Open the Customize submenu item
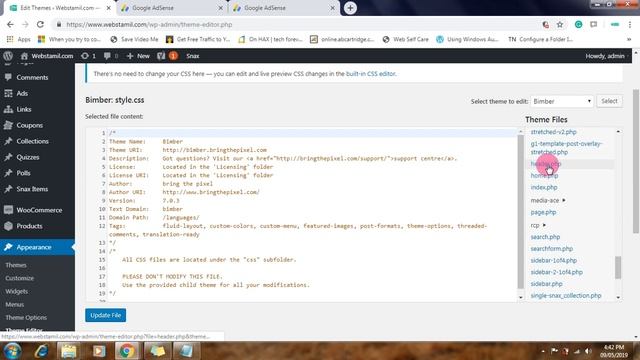This screenshot has width=640, height=360. (20, 278)
